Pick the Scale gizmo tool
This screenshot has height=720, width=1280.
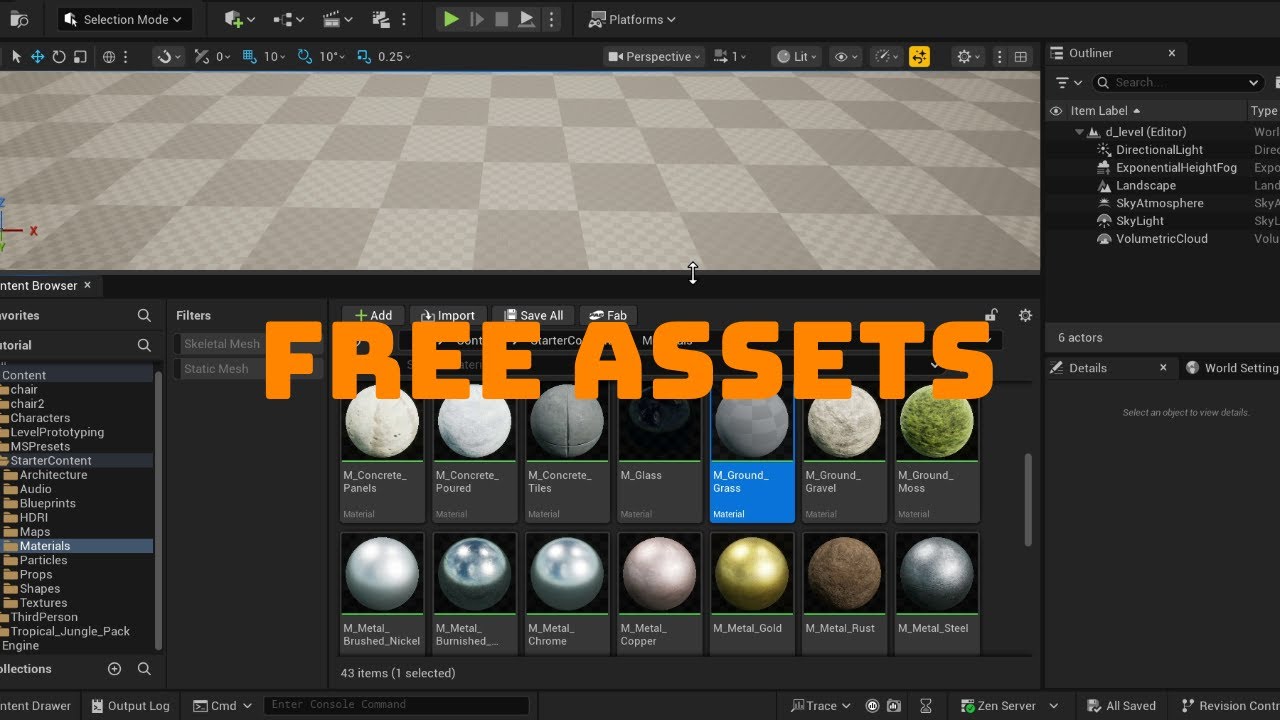(x=80, y=57)
